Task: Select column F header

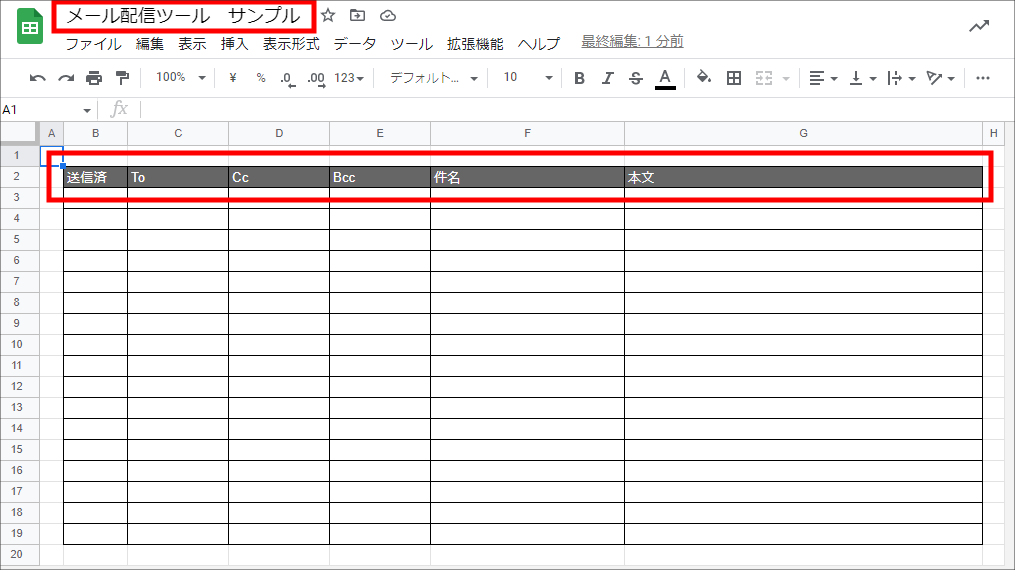Action: click(x=528, y=133)
